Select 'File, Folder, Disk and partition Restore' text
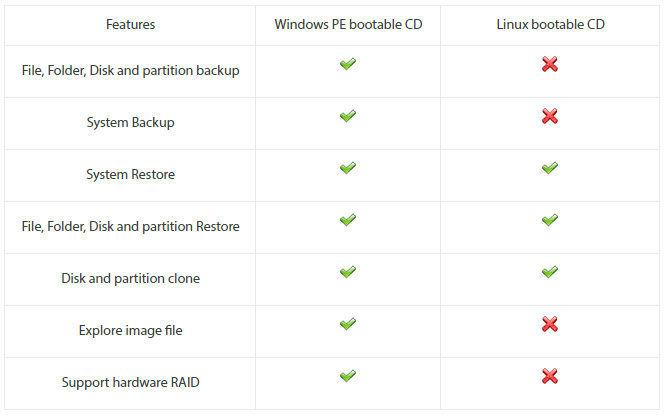 tap(130, 227)
